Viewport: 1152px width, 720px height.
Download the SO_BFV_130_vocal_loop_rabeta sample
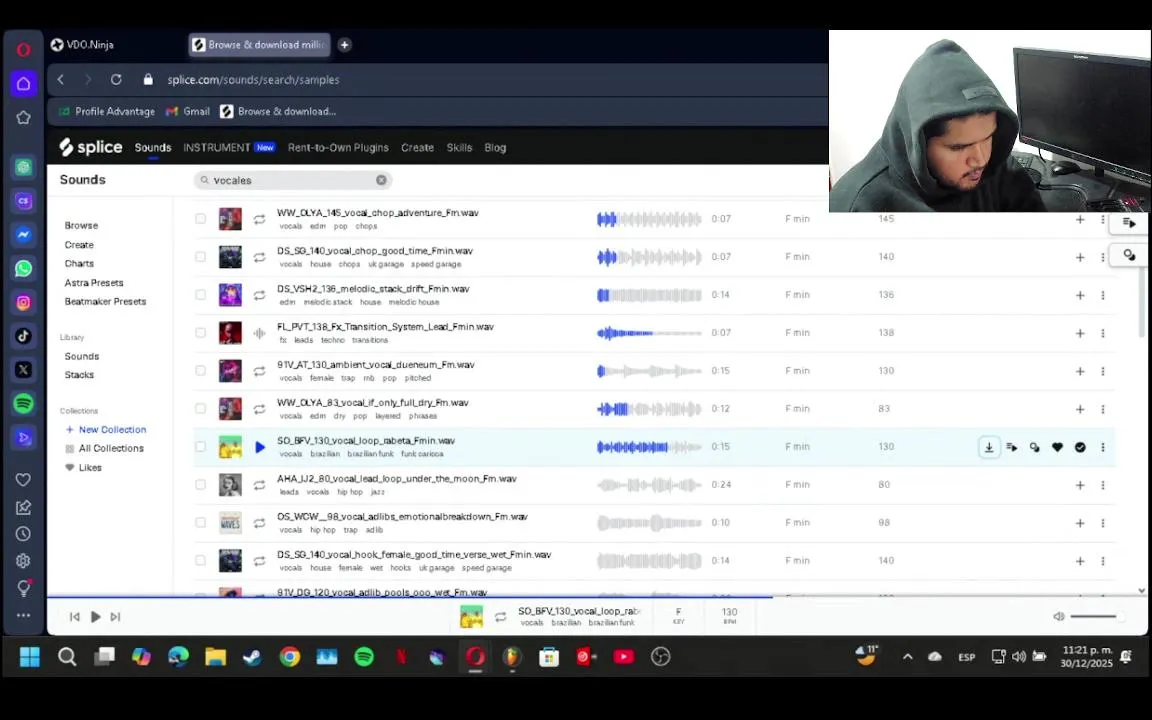[989, 447]
